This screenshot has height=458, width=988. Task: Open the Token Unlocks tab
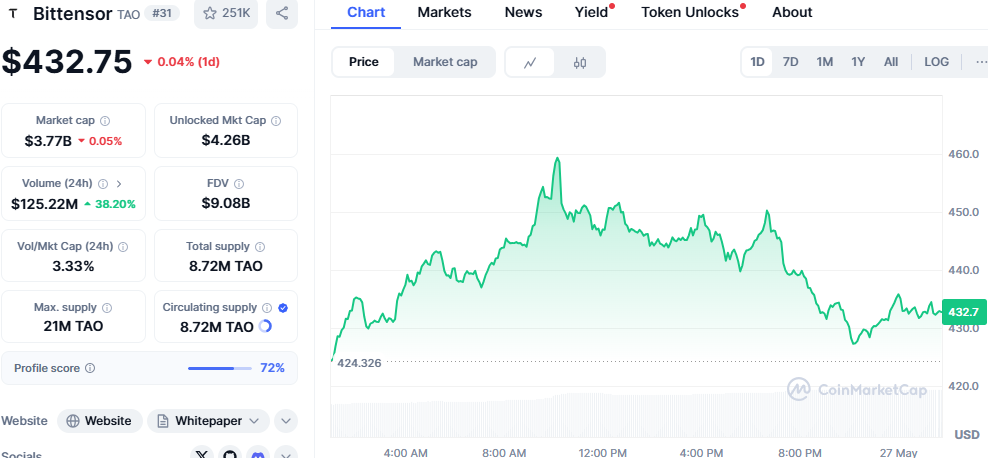(x=690, y=12)
